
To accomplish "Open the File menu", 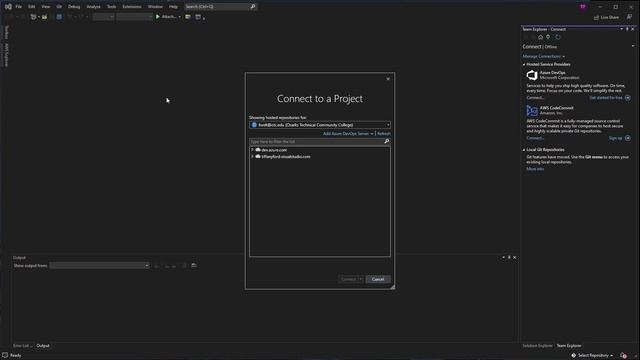I will pyautogui.click(x=18, y=7).
